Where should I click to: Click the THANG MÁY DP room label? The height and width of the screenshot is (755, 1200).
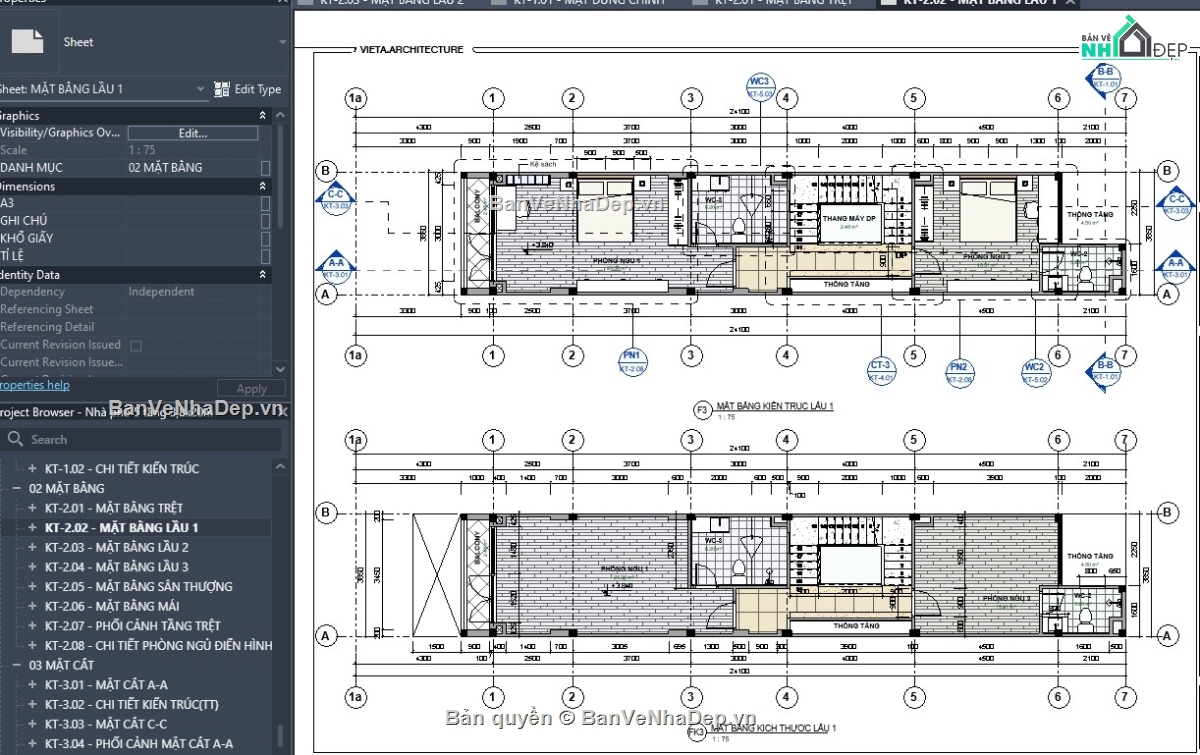(x=849, y=218)
